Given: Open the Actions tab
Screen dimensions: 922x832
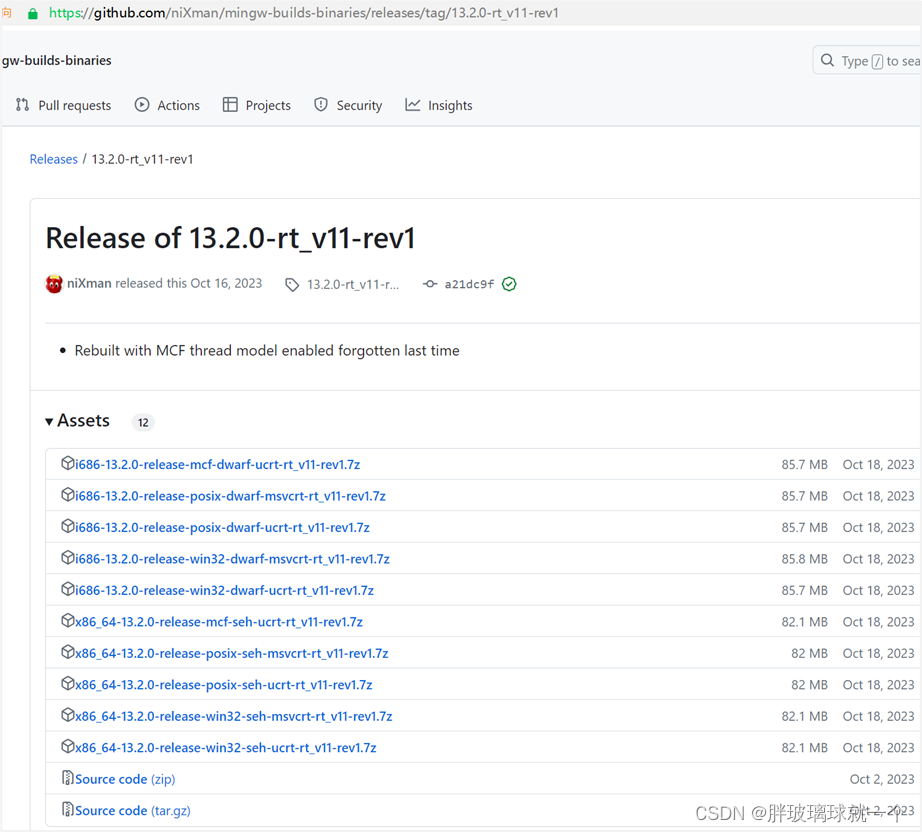Looking at the screenshot, I should pos(168,105).
